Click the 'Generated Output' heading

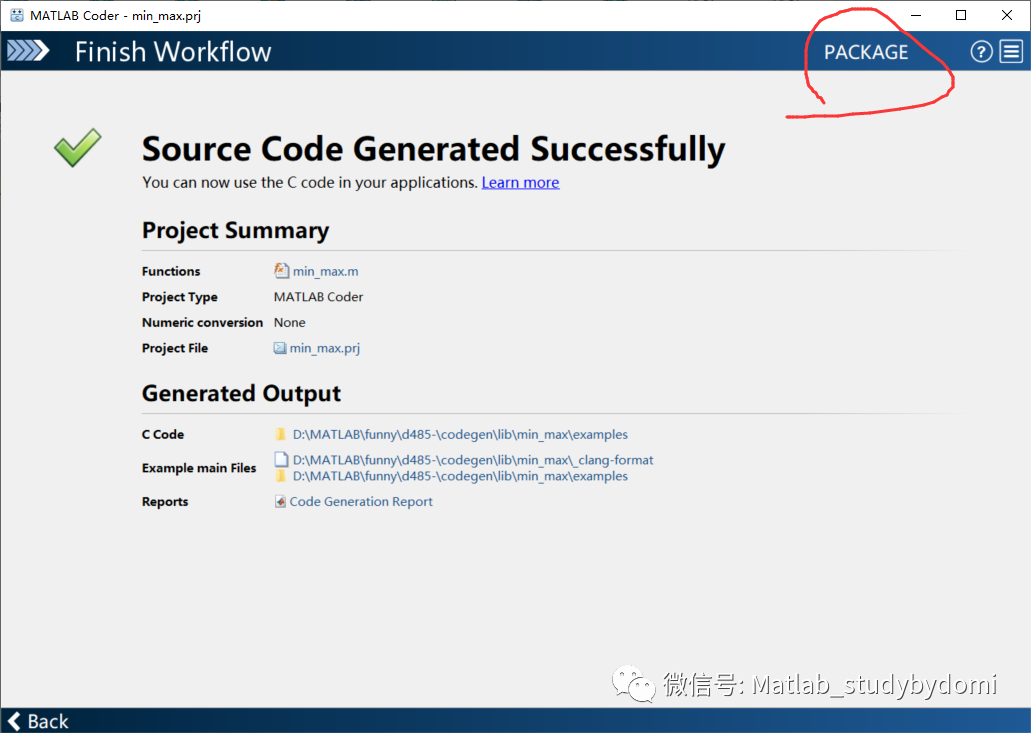241,393
